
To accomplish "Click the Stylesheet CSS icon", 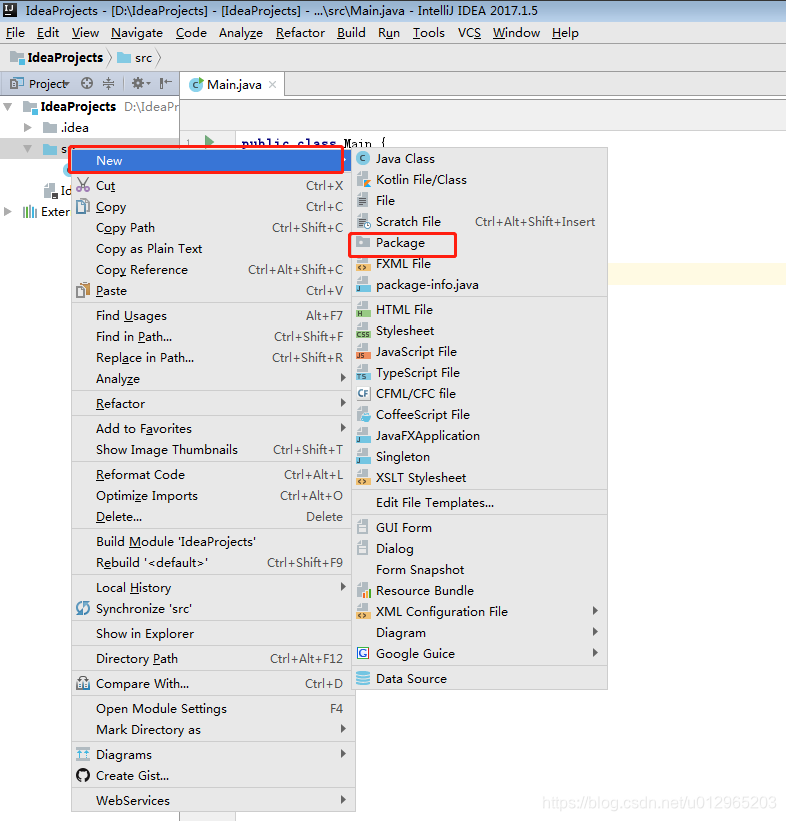I will coord(363,330).
